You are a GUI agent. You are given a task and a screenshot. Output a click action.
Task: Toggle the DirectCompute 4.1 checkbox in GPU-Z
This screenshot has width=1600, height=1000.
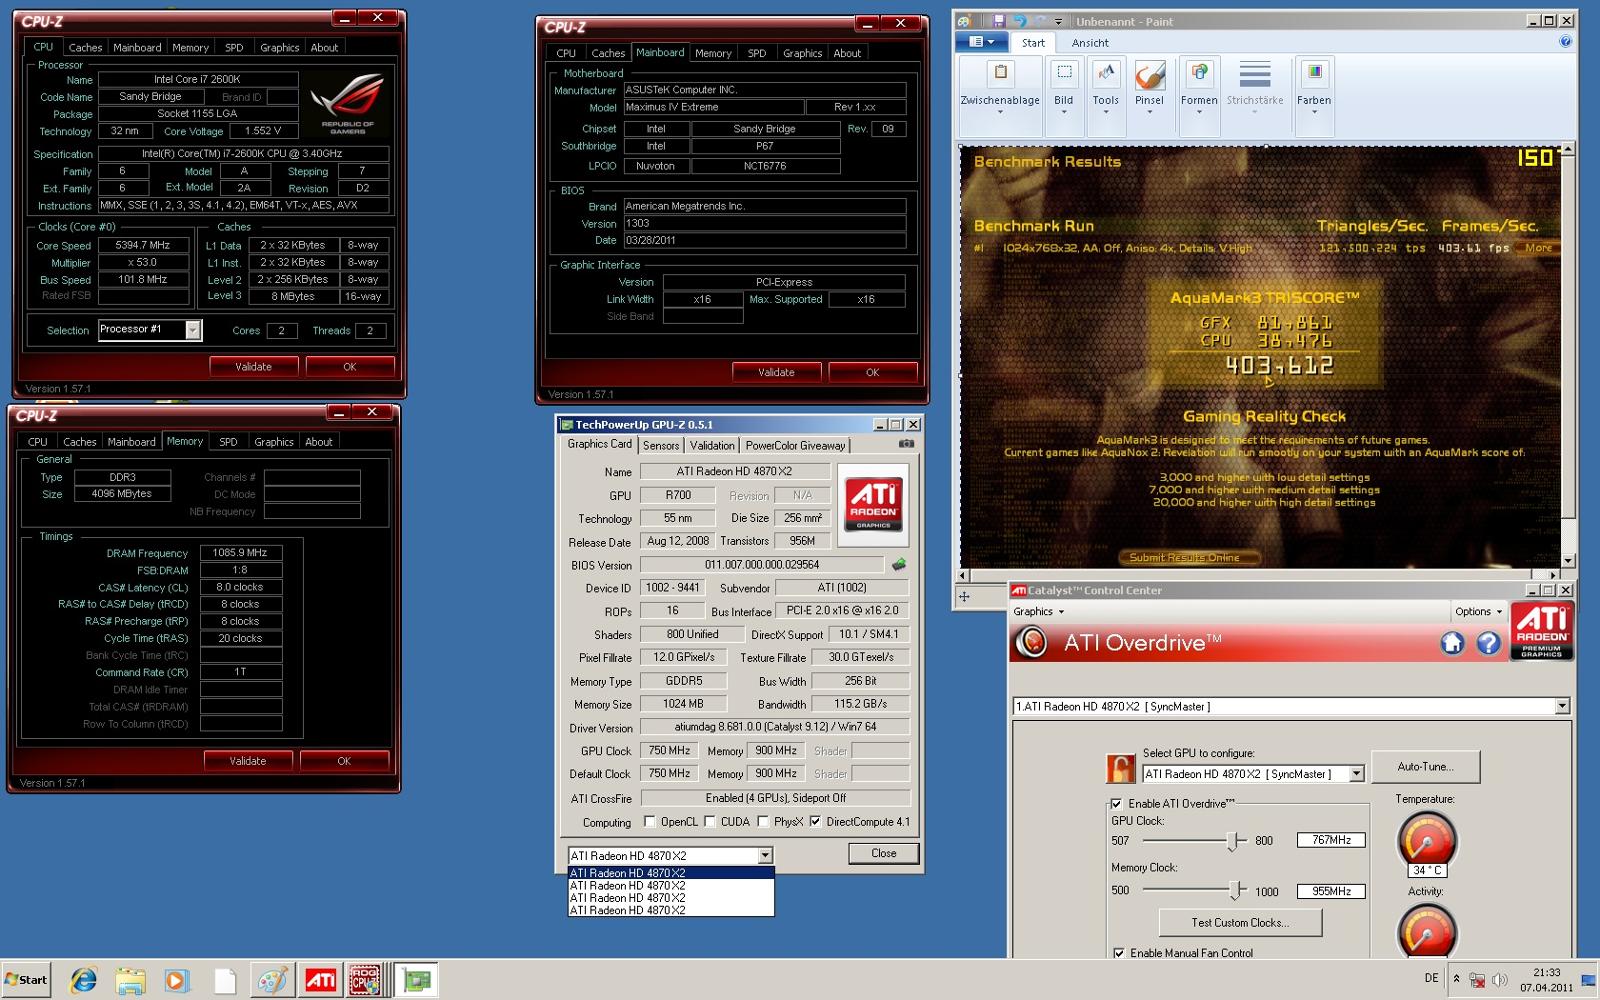pyautogui.click(x=816, y=822)
